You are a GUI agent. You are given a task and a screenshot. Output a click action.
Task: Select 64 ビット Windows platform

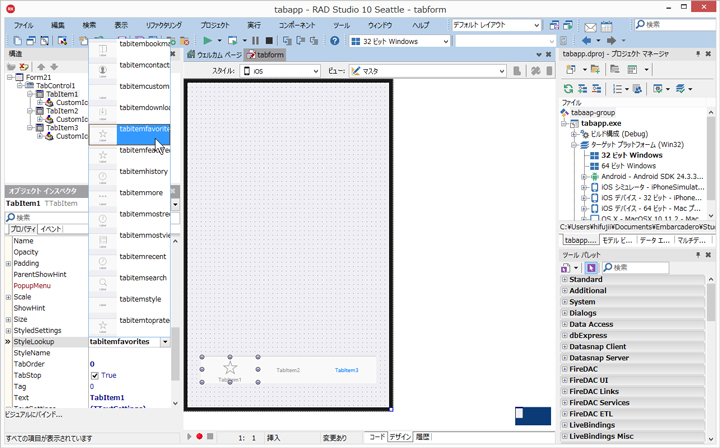[x=628, y=166]
